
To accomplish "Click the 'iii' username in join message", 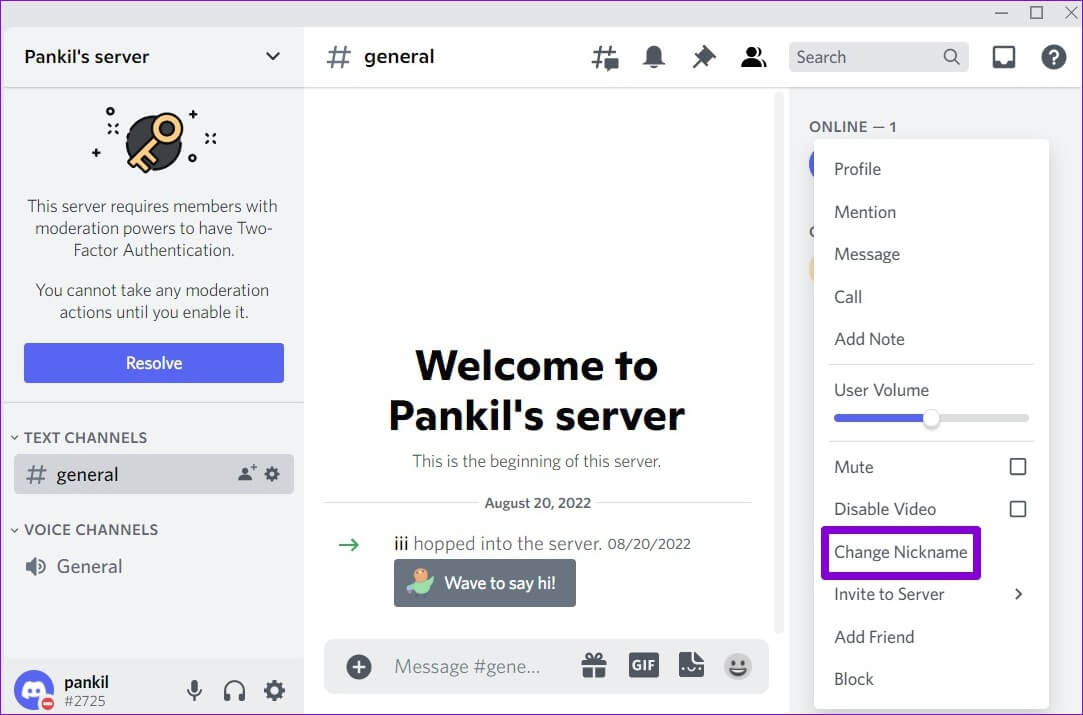I will (401, 544).
